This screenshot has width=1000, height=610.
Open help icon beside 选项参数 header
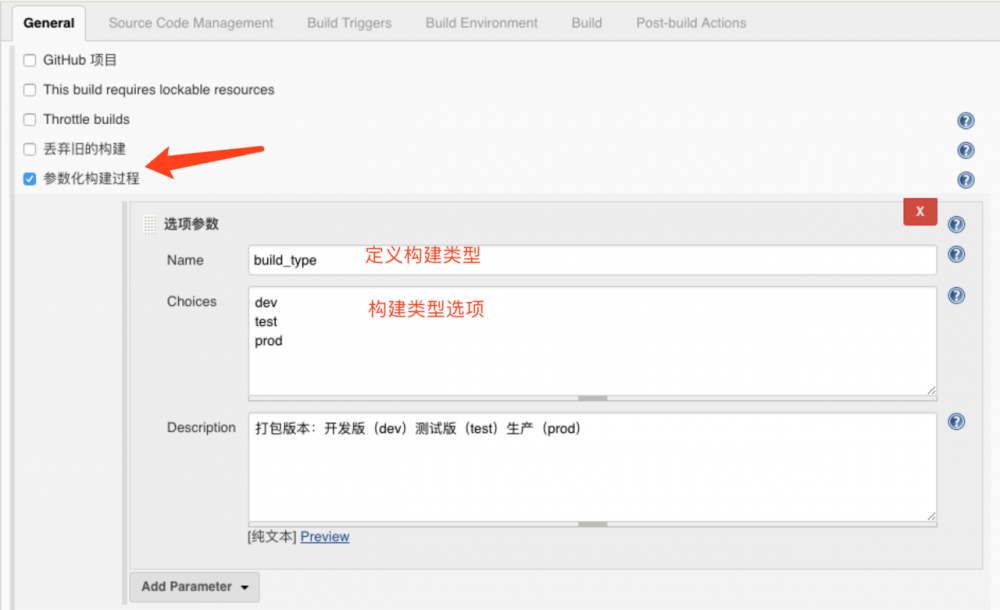956,224
